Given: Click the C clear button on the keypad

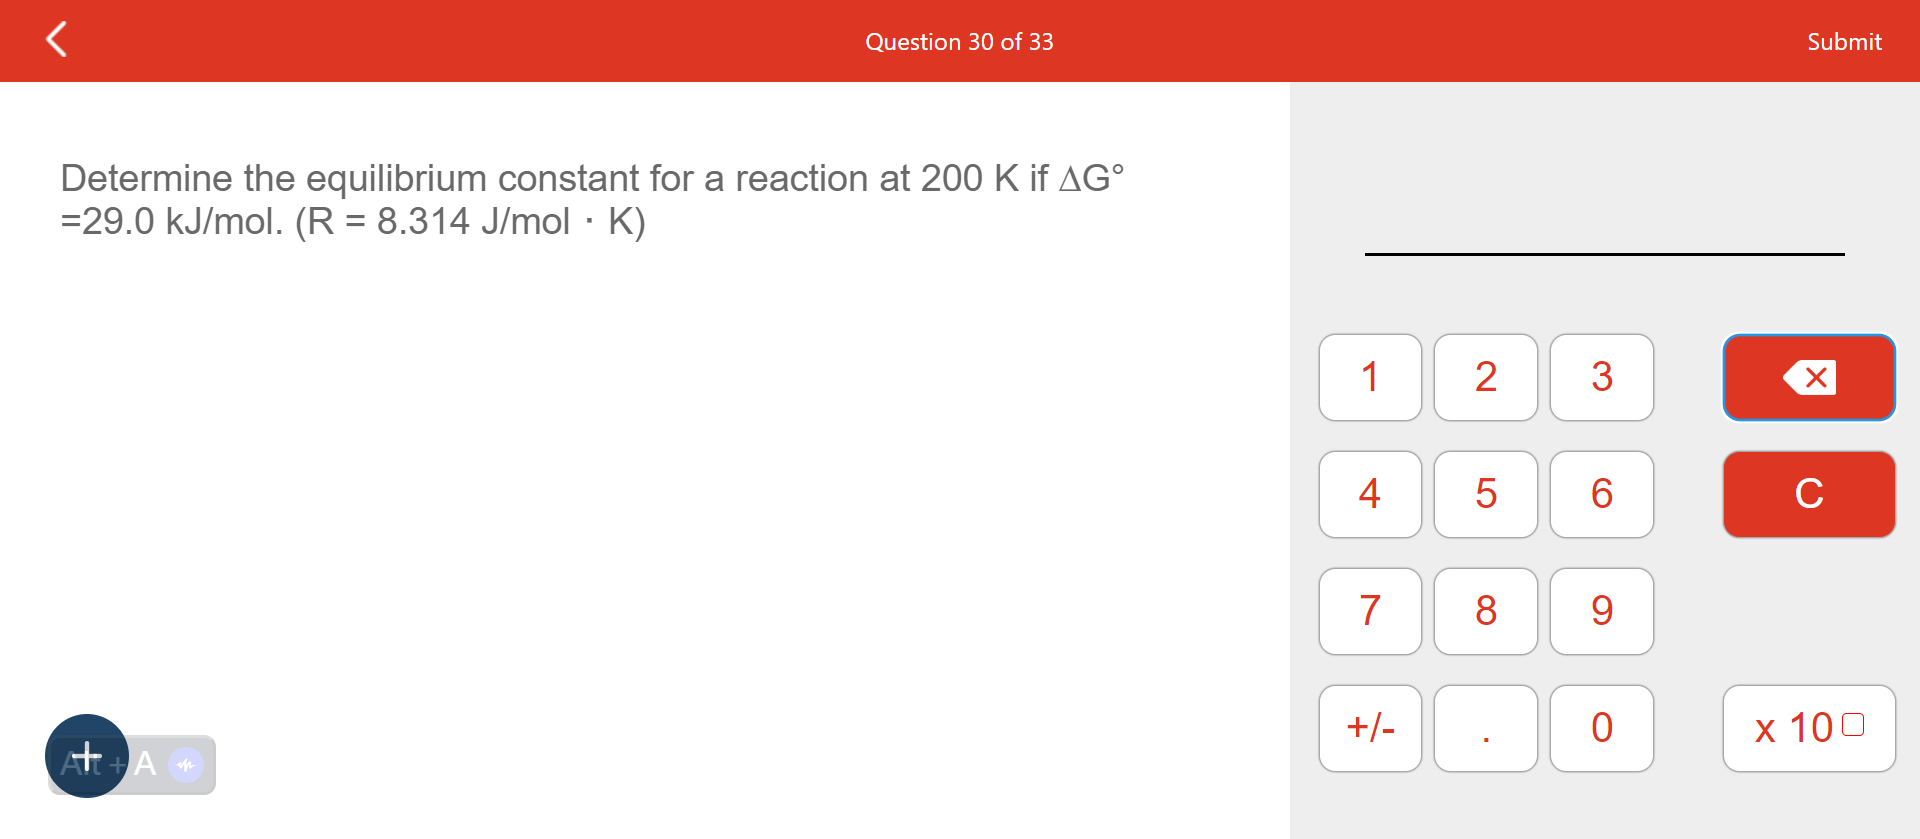Looking at the screenshot, I should tap(1808, 494).
